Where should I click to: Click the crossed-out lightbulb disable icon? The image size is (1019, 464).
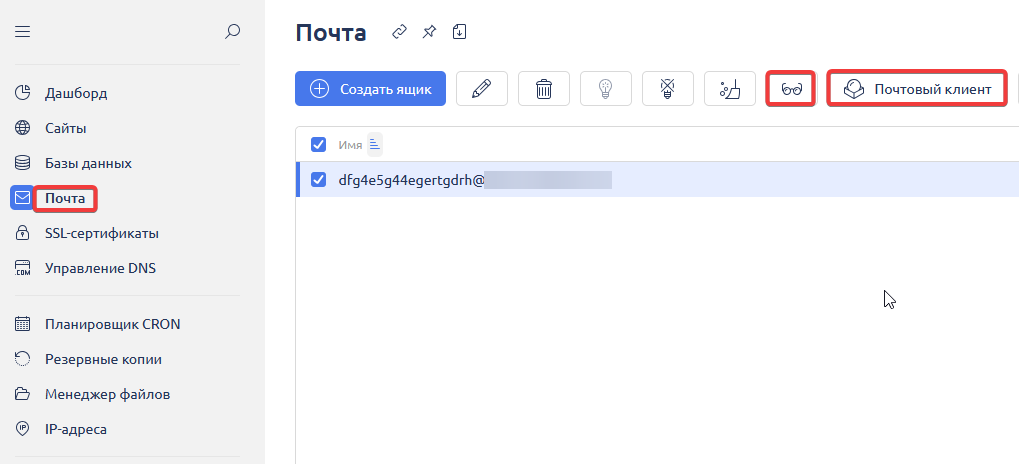click(x=667, y=89)
